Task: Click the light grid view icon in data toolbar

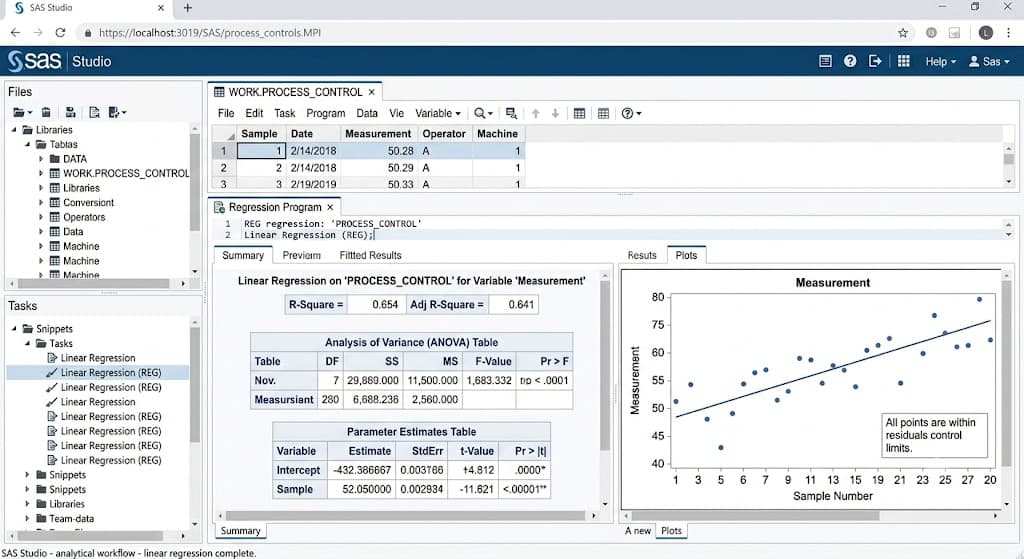Action: (x=603, y=113)
